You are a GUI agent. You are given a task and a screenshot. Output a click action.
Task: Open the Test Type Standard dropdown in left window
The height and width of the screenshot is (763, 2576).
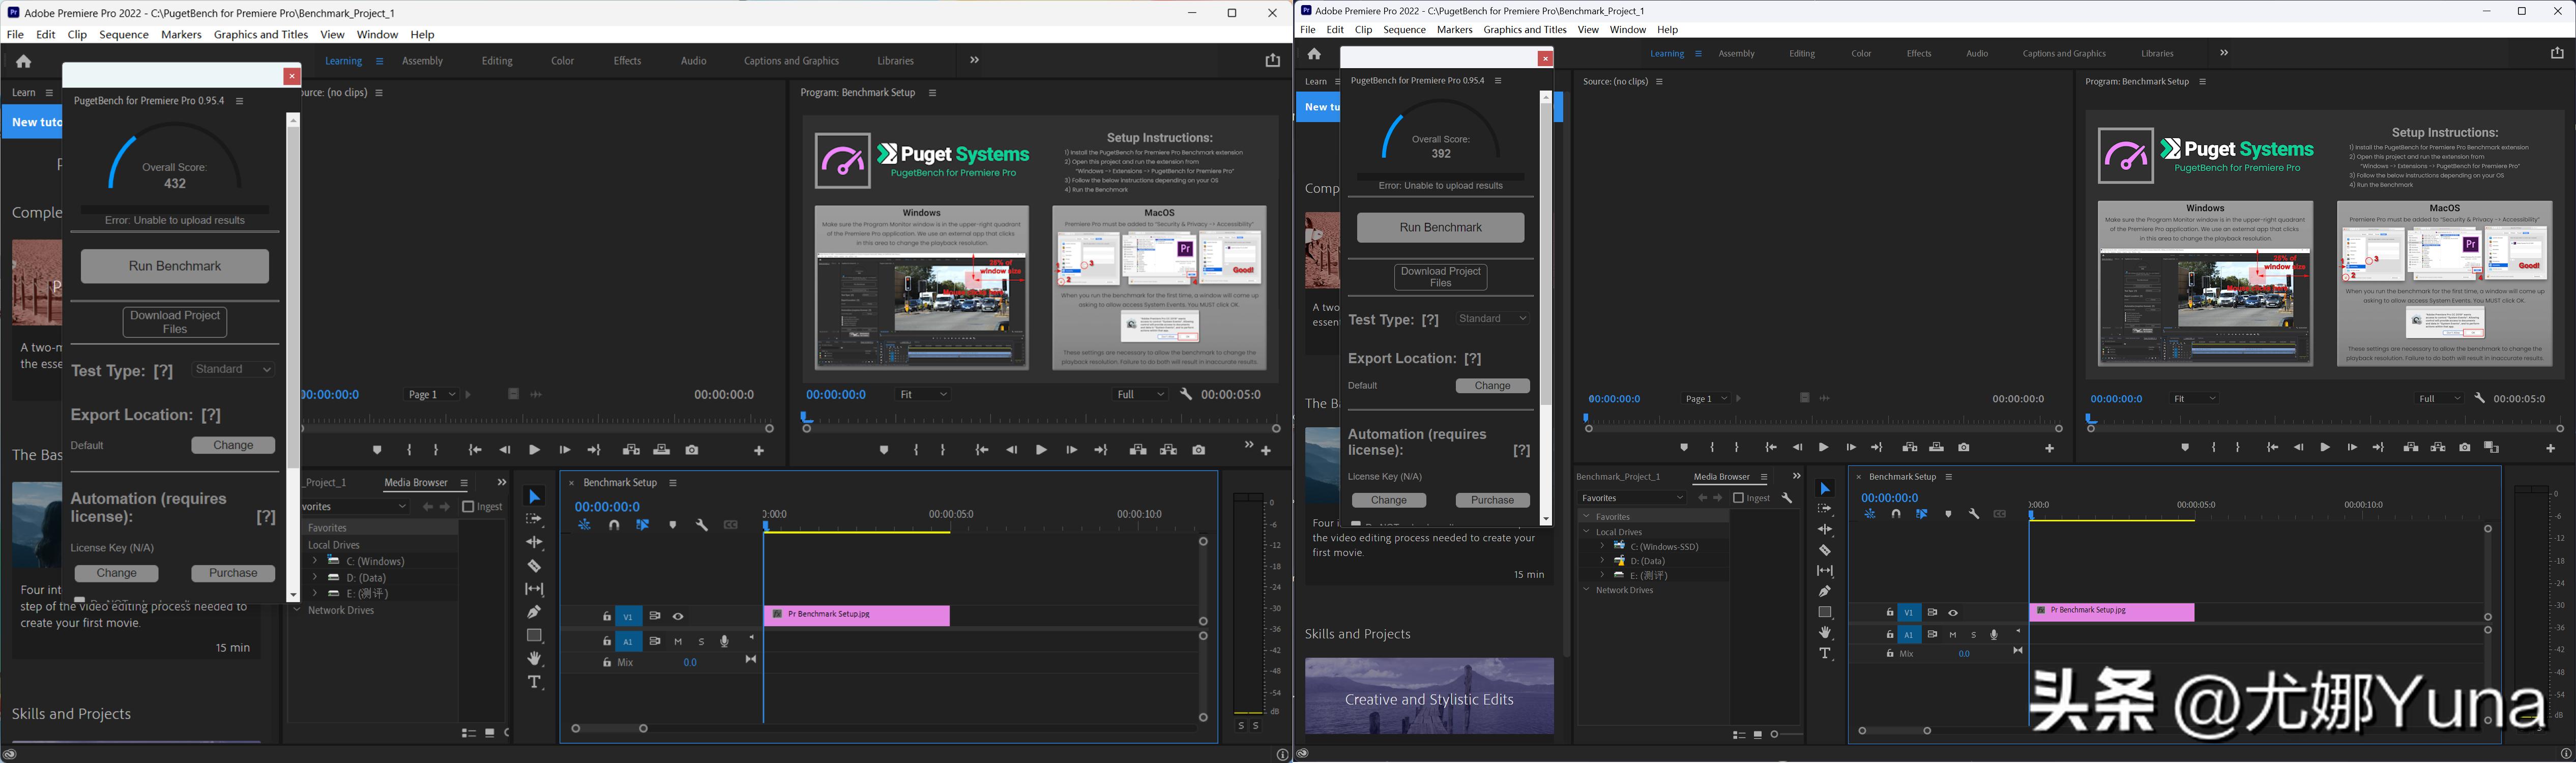tap(233, 370)
